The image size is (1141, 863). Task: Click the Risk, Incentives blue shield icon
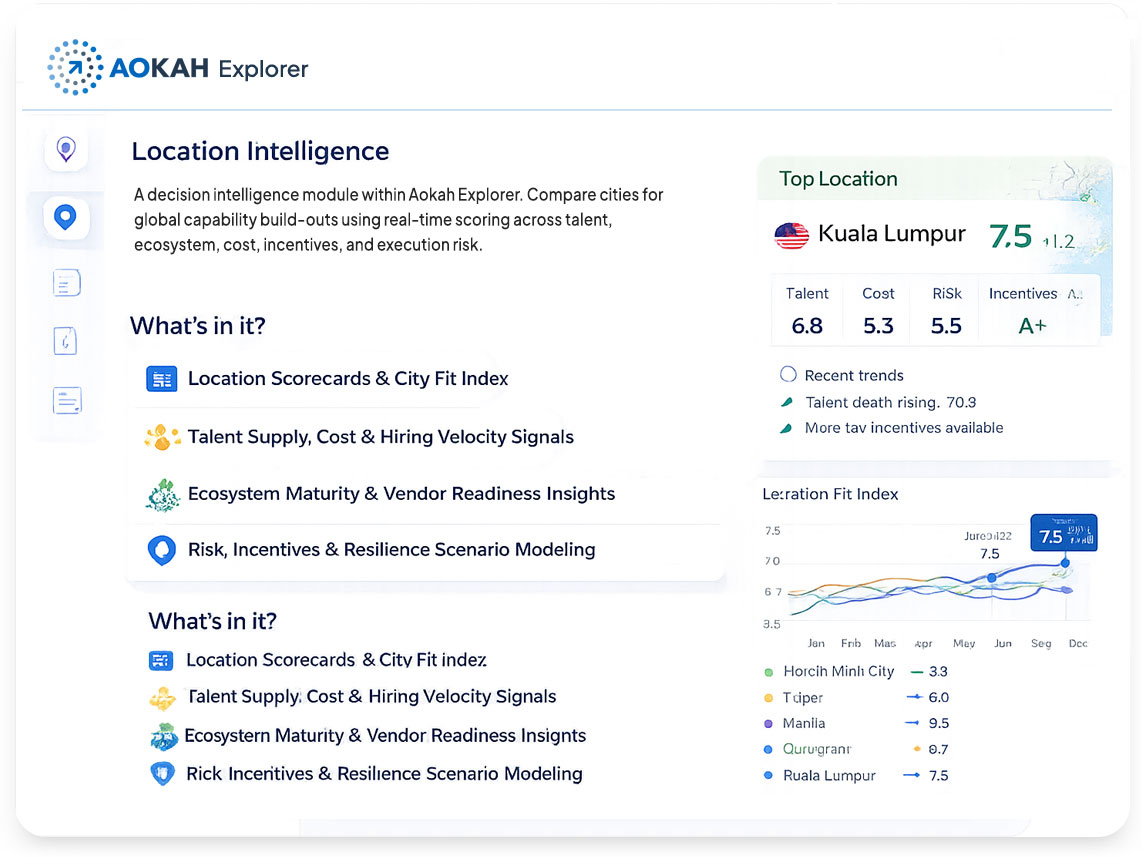pyautogui.click(x=162, y=550)
